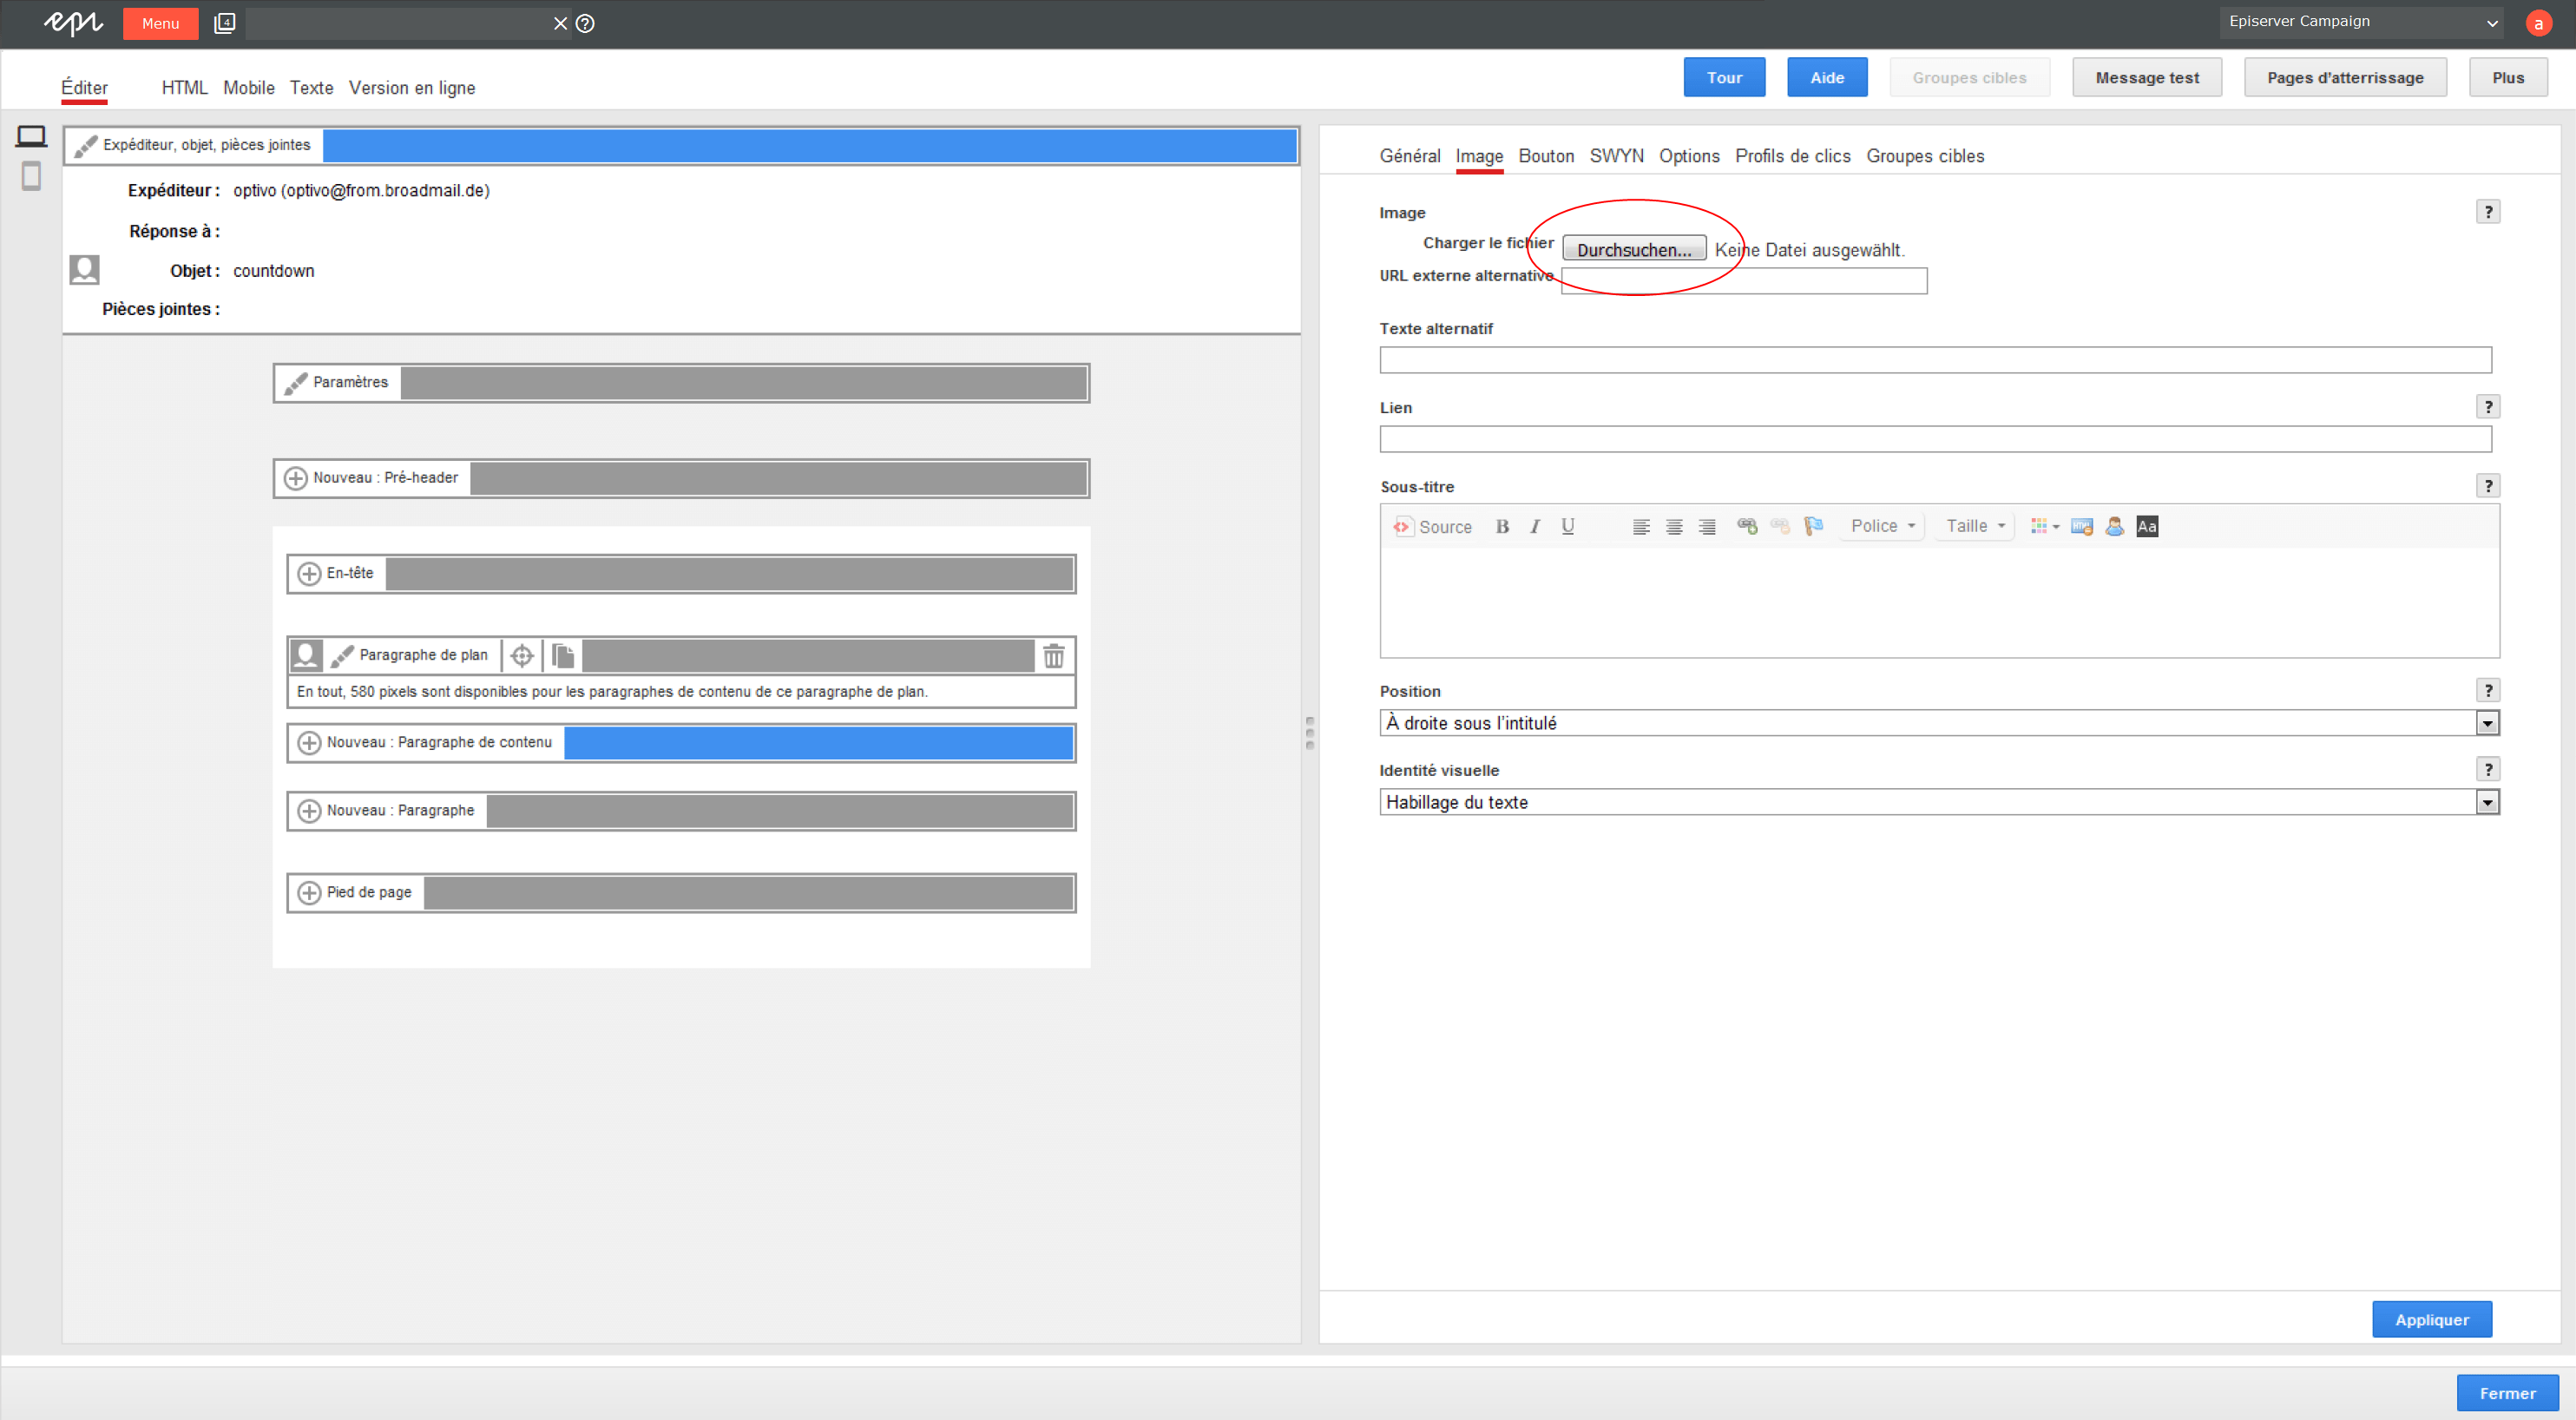Open the open-windows counter icon
Screen dimensions: 2576x1420
coord(225,23)
